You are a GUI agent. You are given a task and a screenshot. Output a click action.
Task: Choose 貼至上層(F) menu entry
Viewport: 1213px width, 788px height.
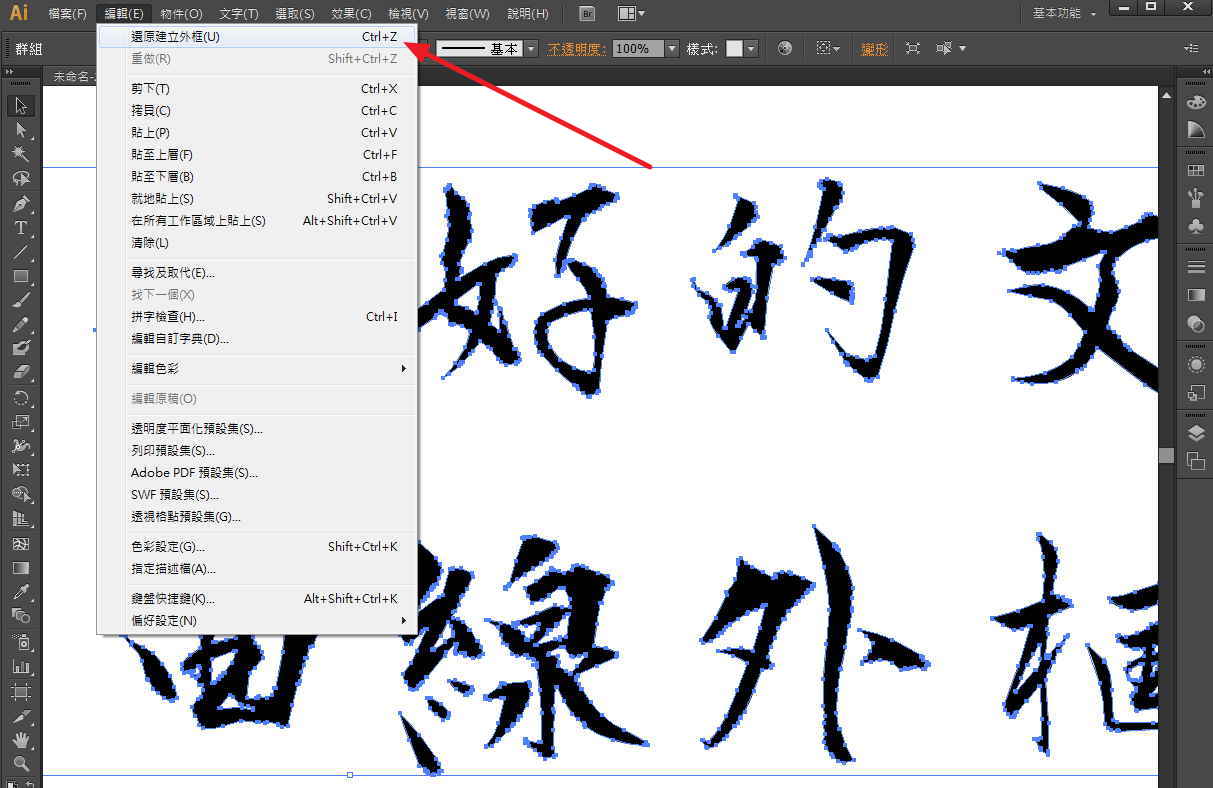click(257, 155)
